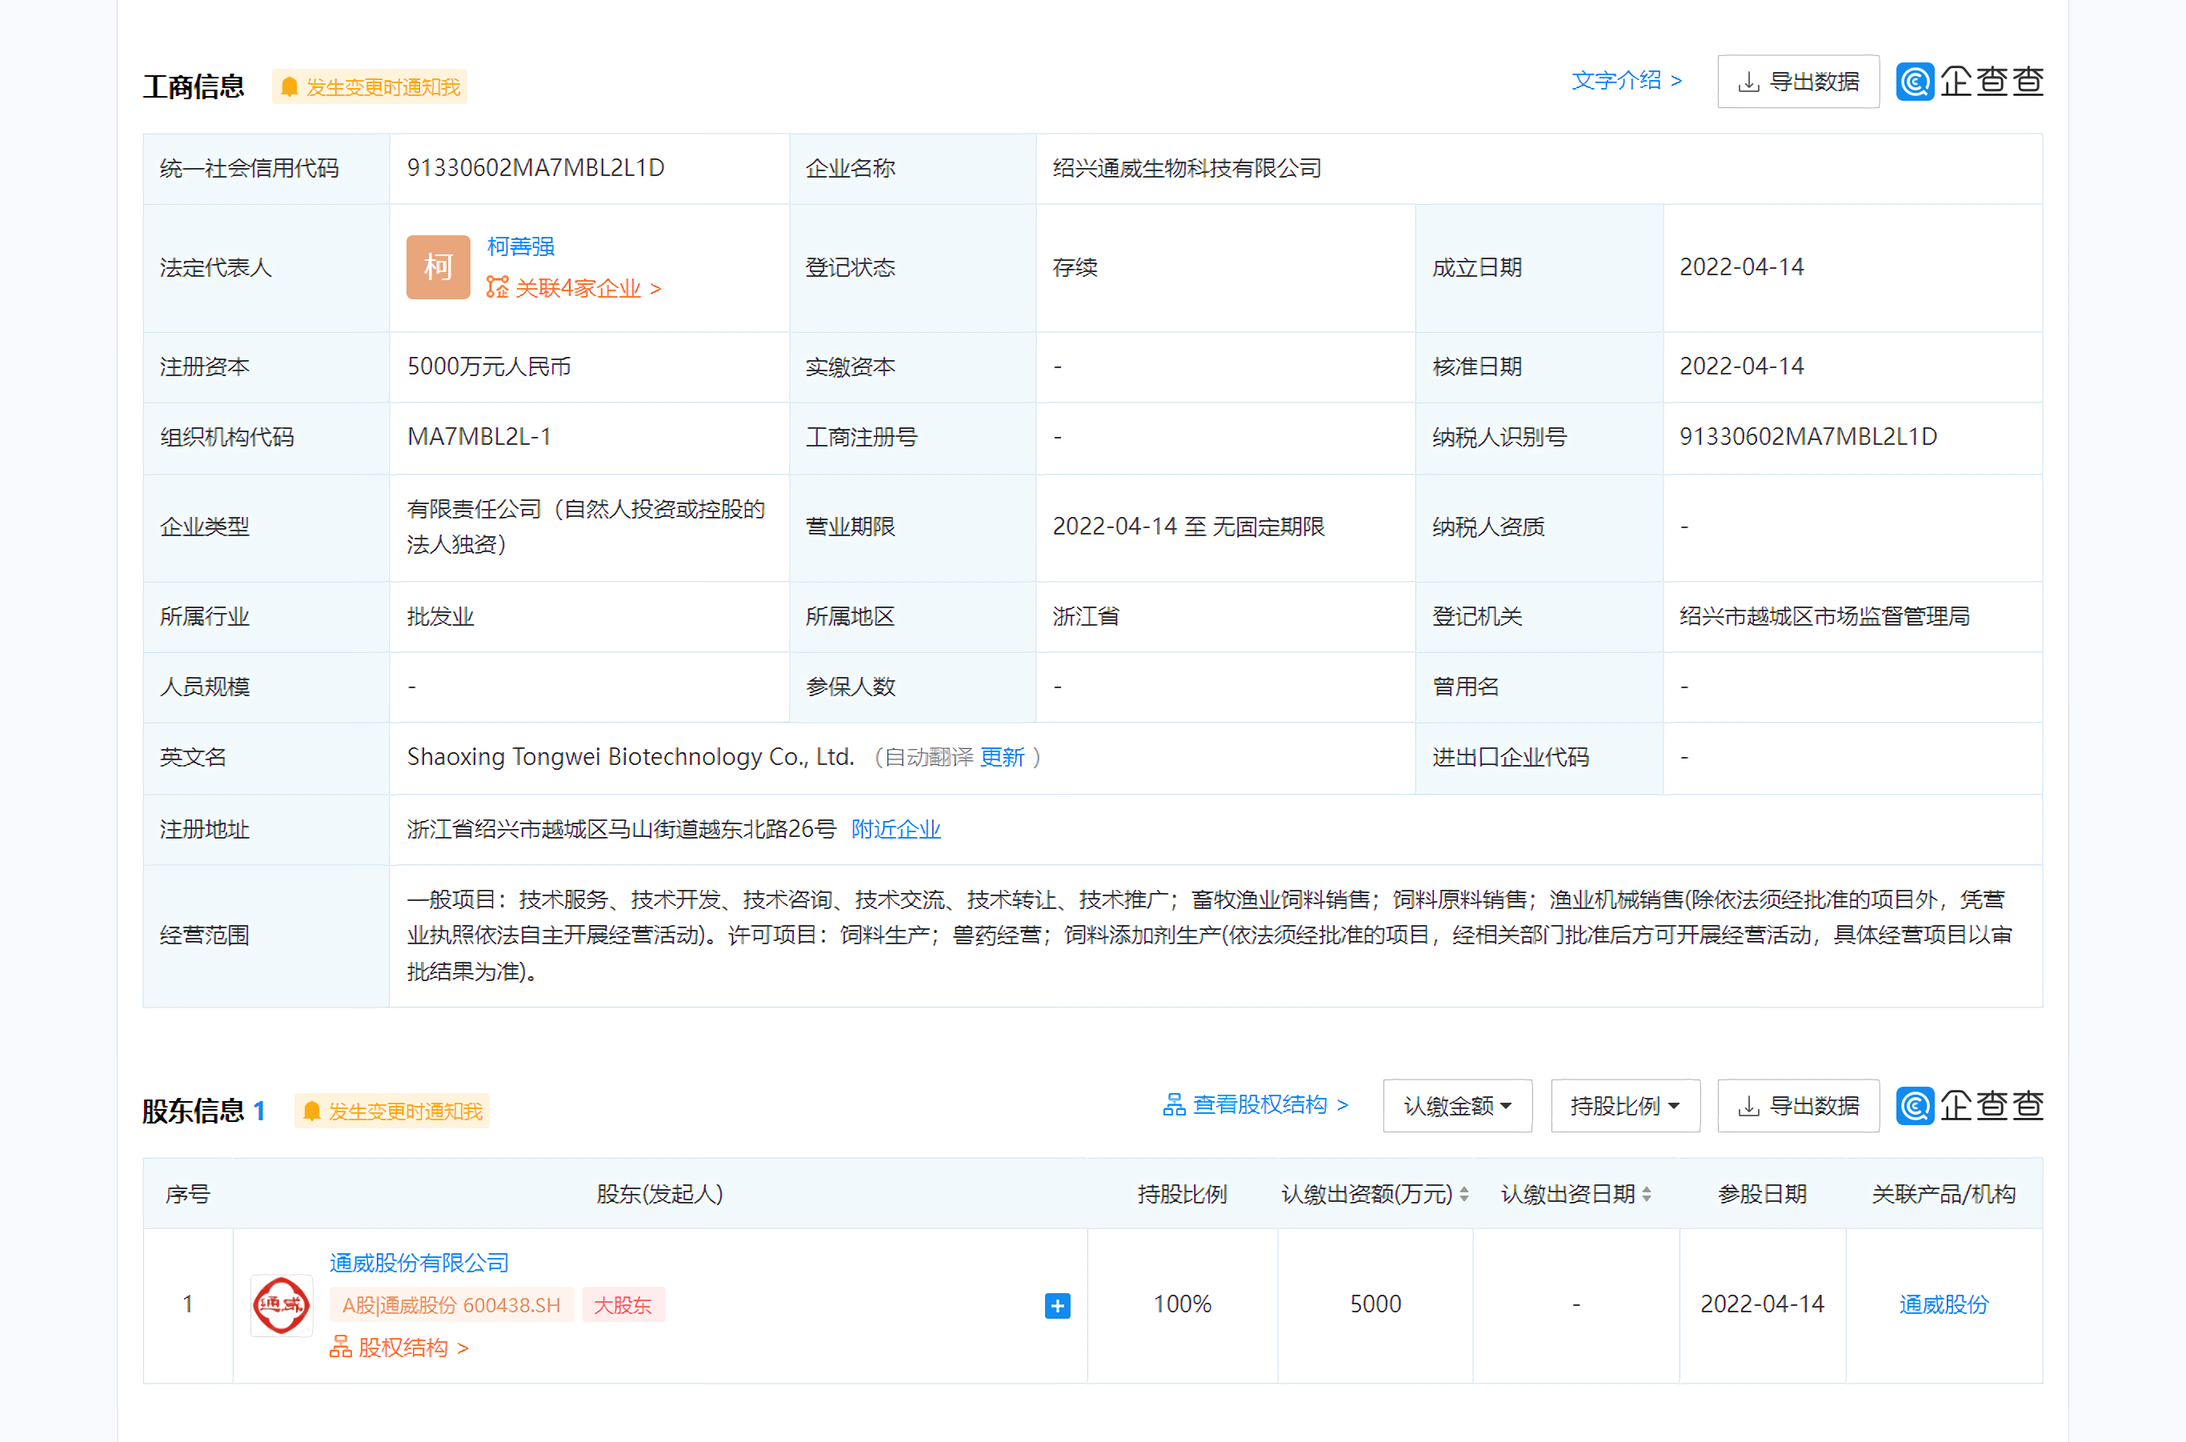
Task: Open 股权结构 link under shareholder
Action: click(400, 1348)
